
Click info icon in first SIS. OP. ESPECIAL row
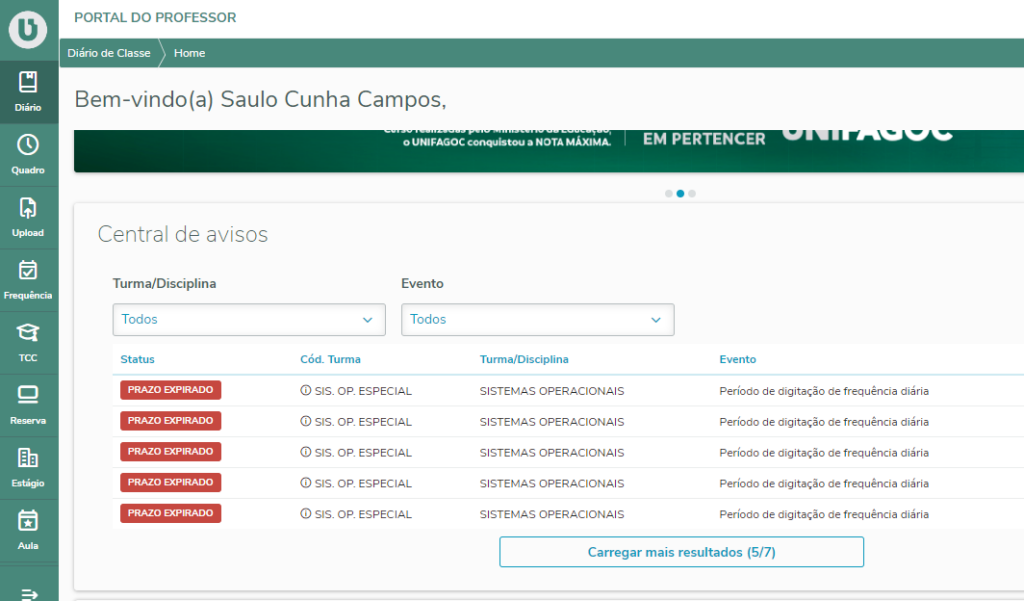(306, 391)
